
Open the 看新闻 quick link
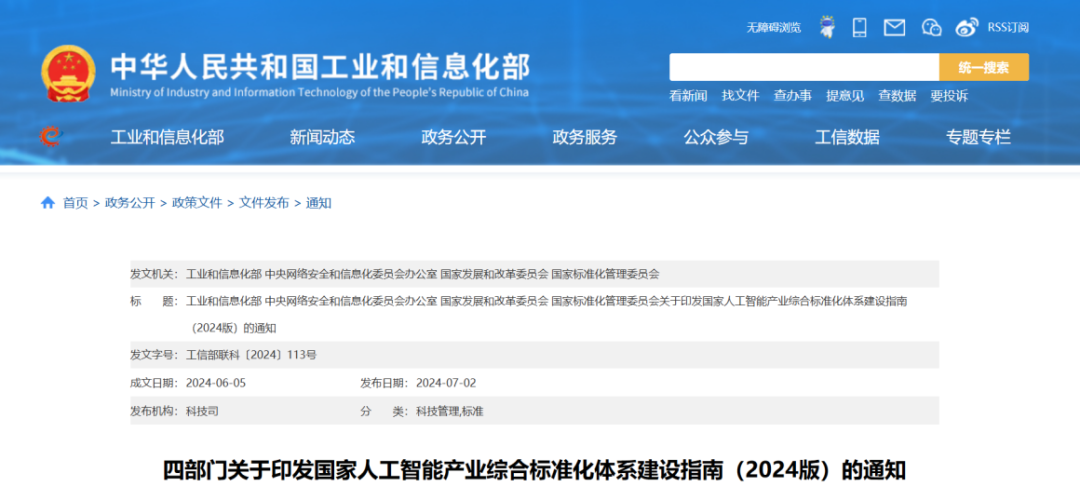click(688, 96)
